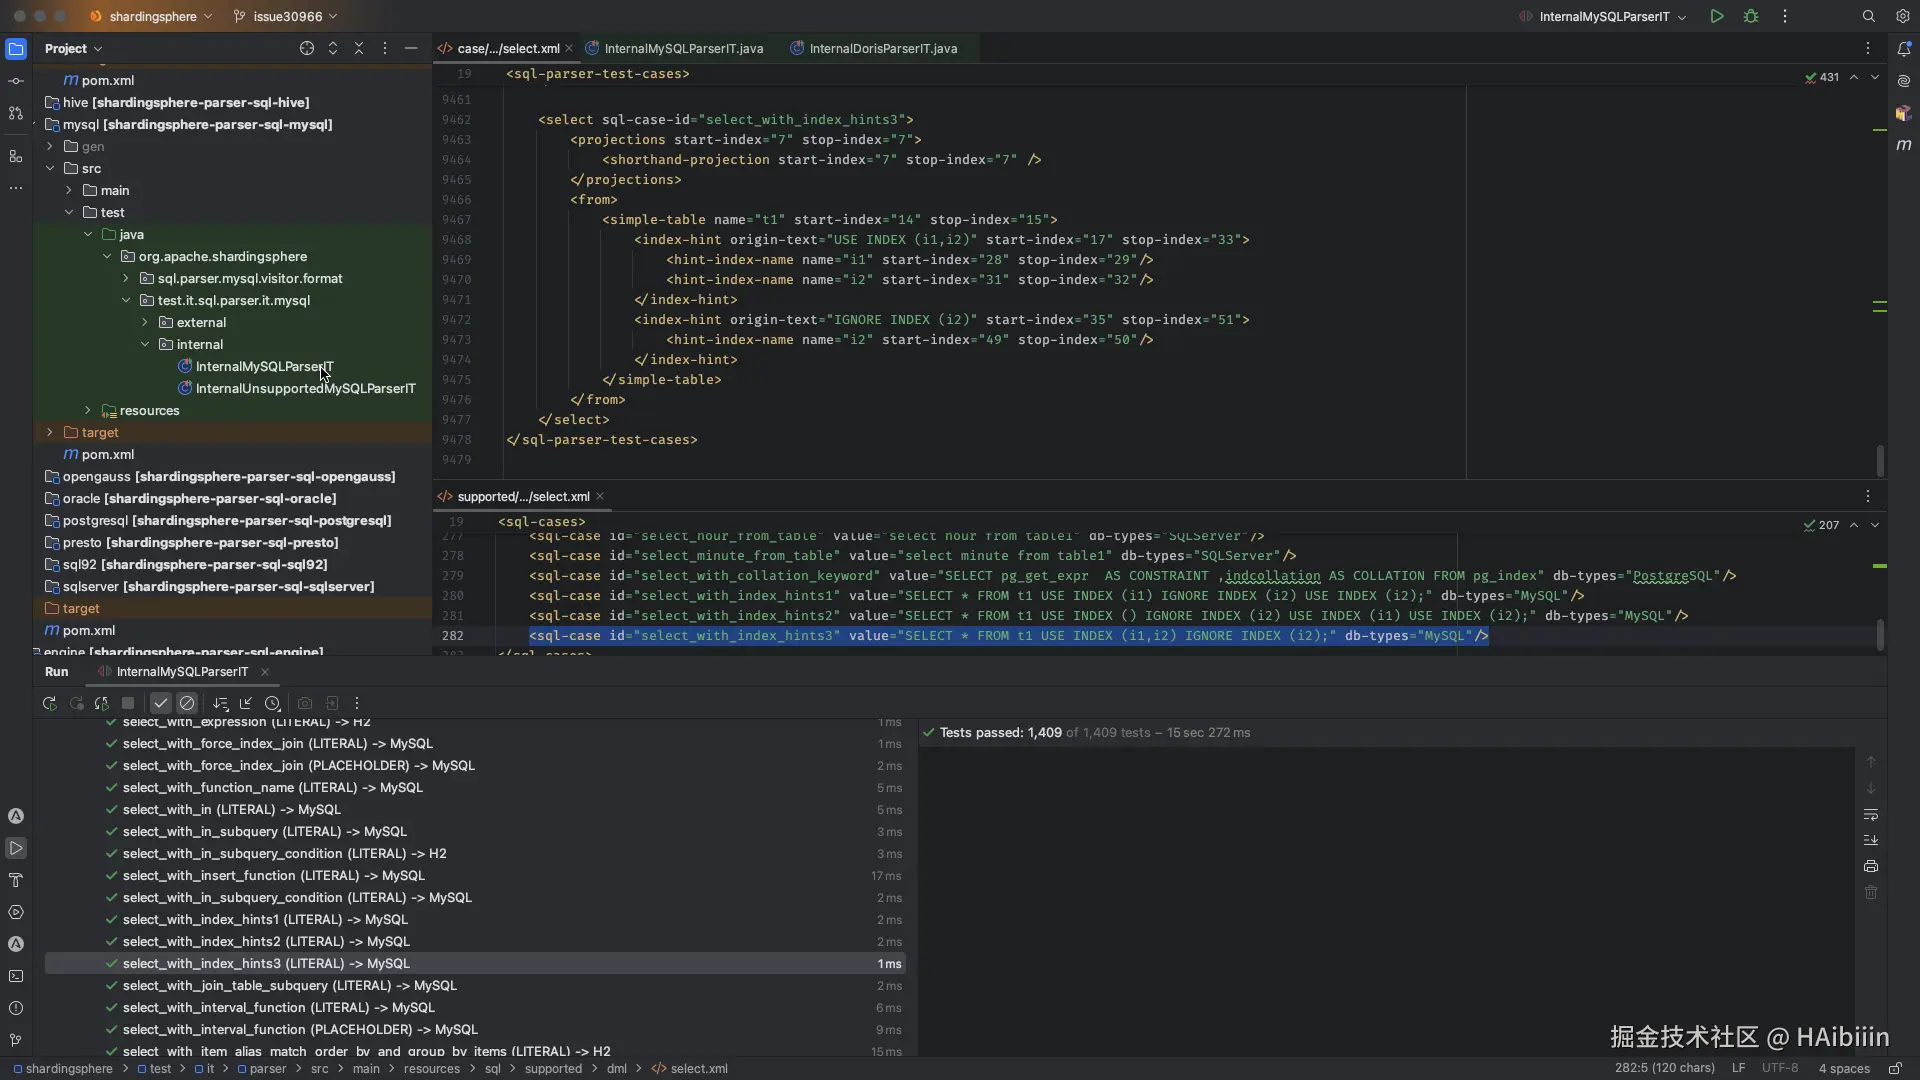This screenshot has height=1080, width=1920.
Task: Switch to the InternalMySQLParserIT.java editor tab
Action: 683,48
